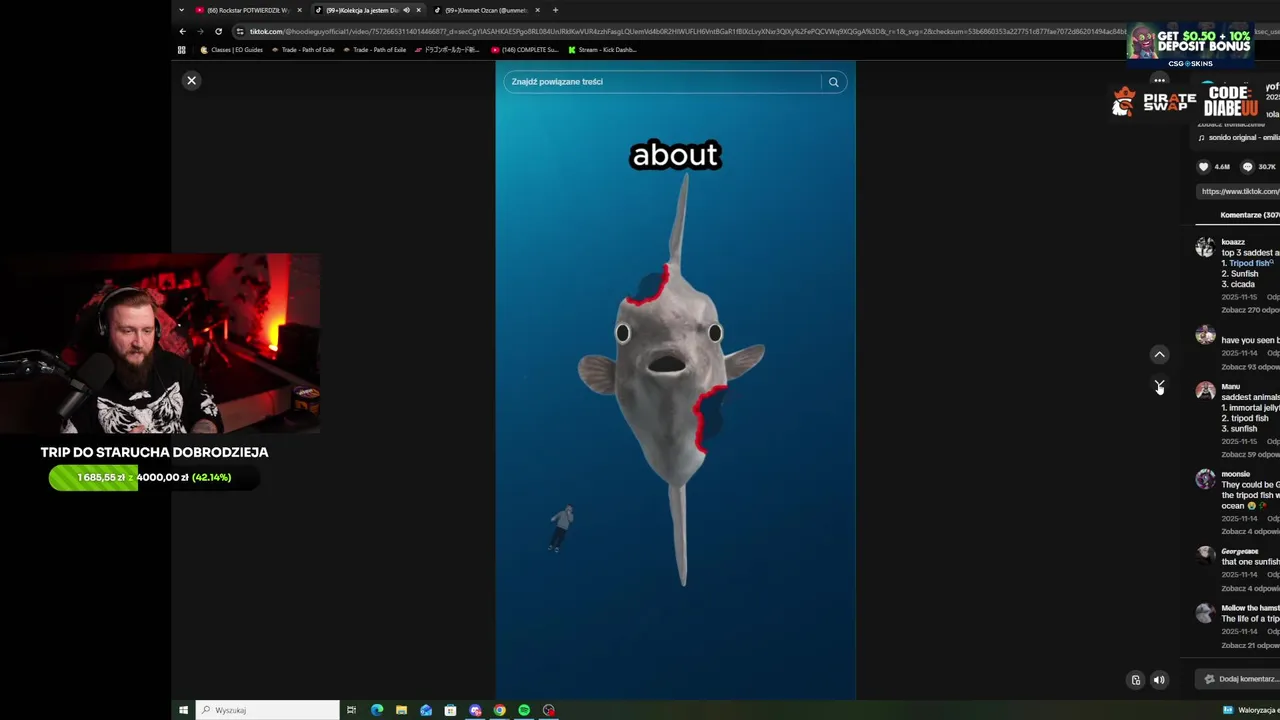
Task: Open the '(146) COMPLETE Su...' YouTube bookmark
Action: click(x=525, y=49)
